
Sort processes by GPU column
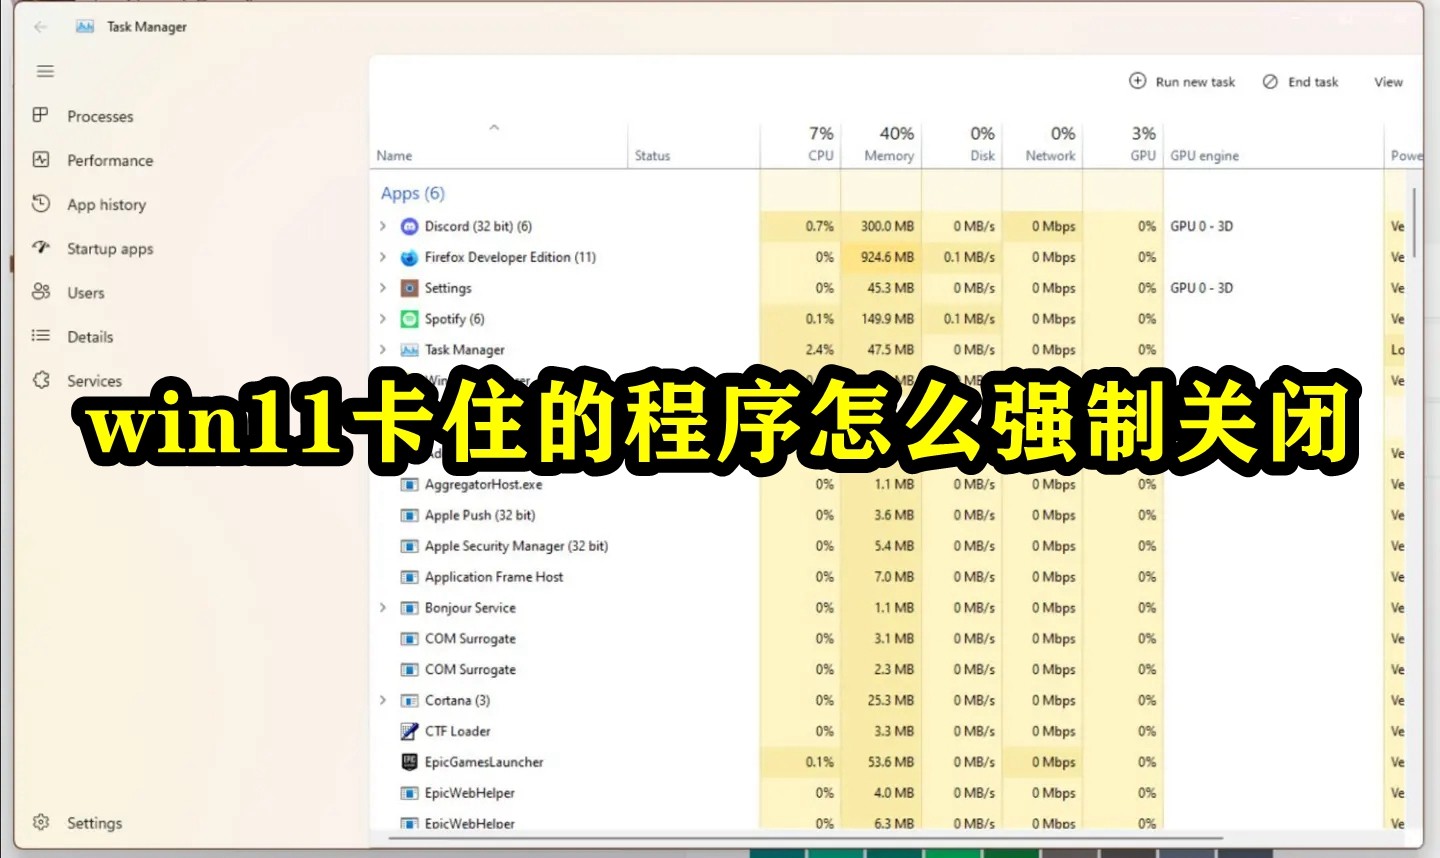(1124, 146)
